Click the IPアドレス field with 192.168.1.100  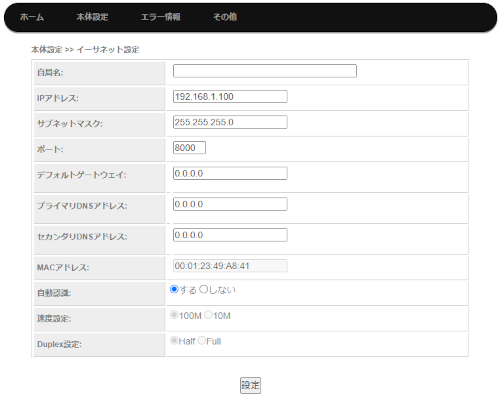(230, 97)
